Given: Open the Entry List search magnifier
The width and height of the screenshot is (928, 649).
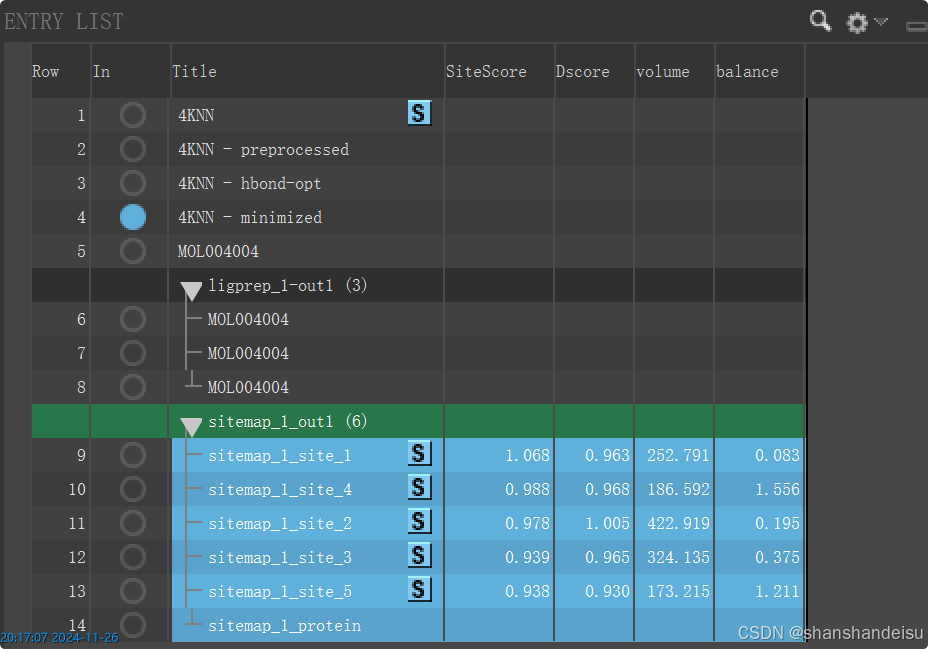Looking at the screenshot, I should pyautogui.click(x=820, y=21).
